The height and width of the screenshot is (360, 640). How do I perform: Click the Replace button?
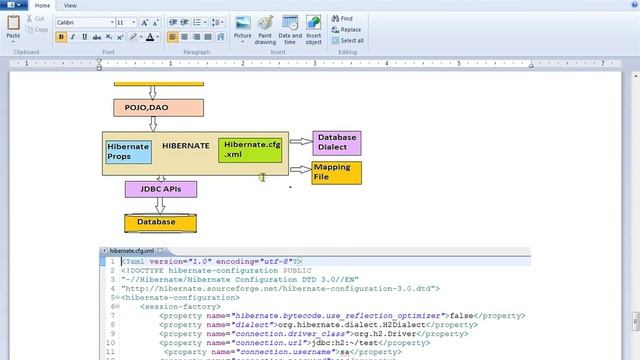click(x=346, y=29)
